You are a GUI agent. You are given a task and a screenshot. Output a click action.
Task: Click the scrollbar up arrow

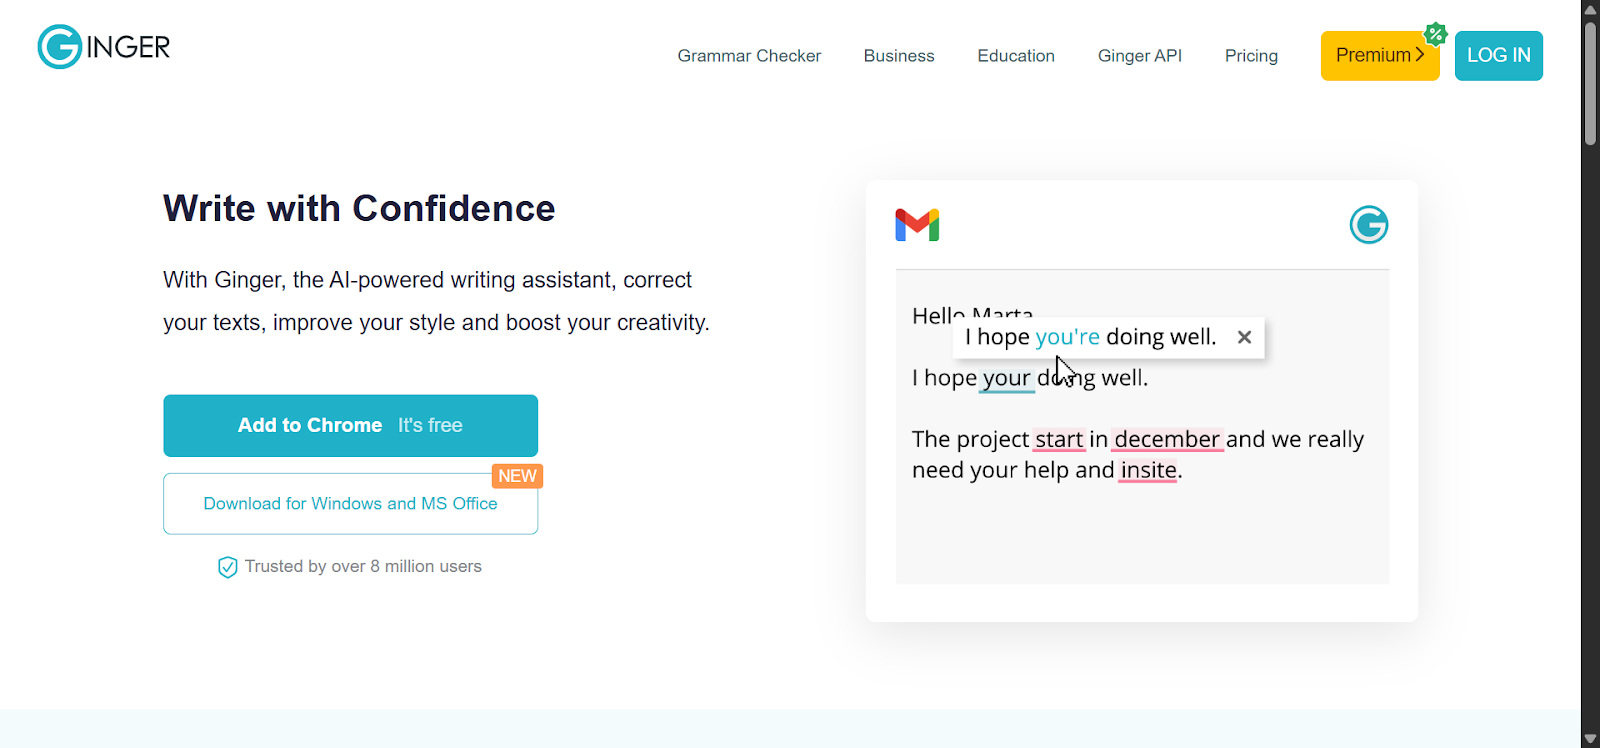[1590, 9]
